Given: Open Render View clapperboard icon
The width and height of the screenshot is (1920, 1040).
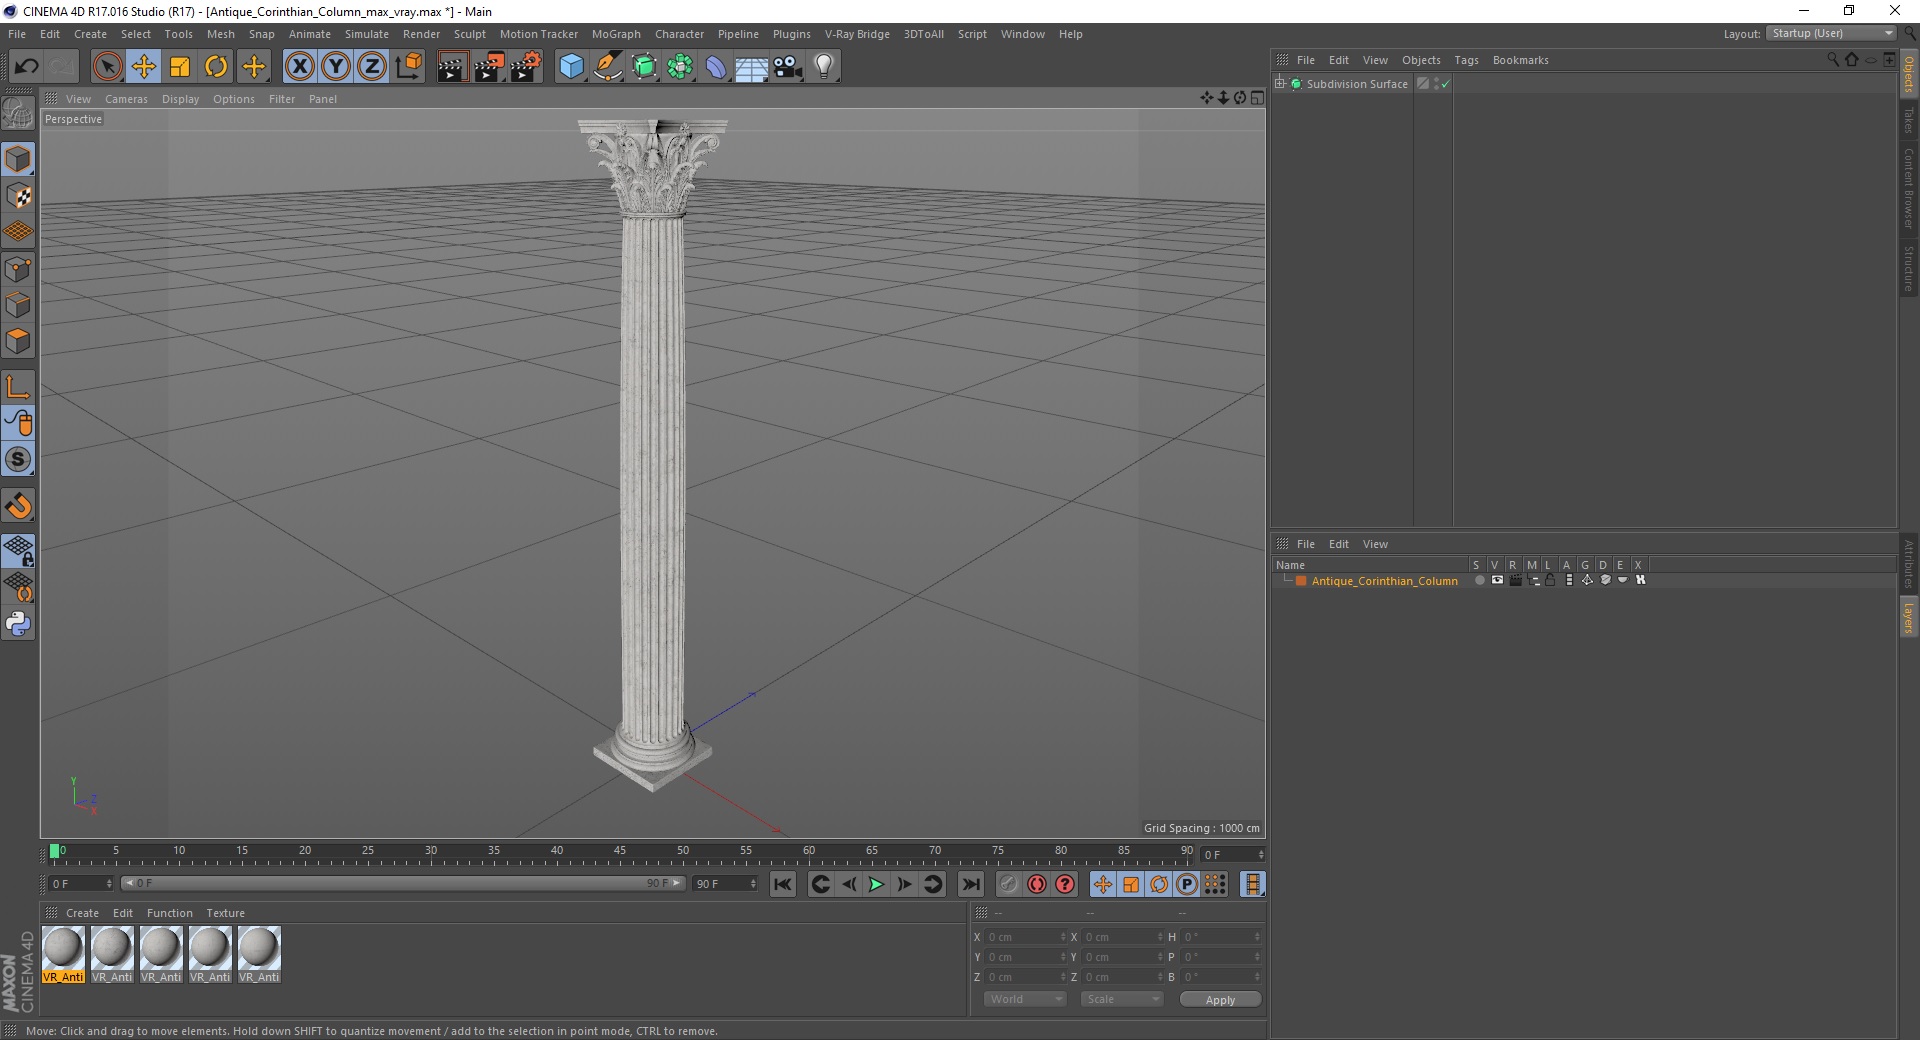Looking at the screenshot, I should (452, 67).
